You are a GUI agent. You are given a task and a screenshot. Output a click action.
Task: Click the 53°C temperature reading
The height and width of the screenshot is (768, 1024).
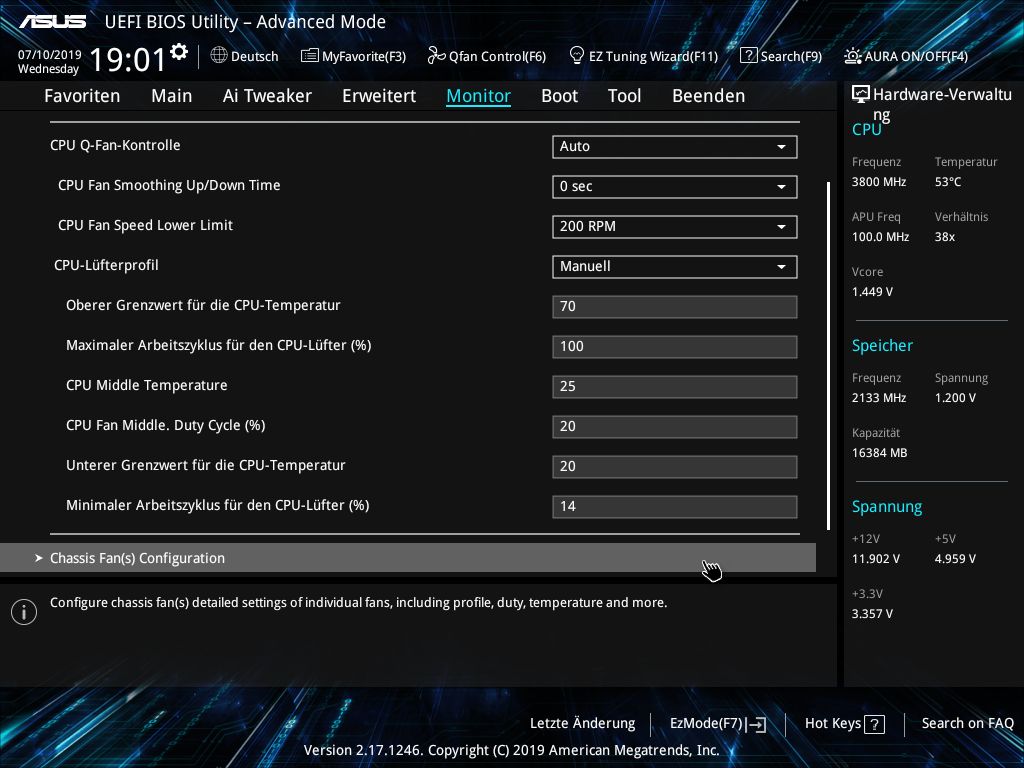[948, 182]
